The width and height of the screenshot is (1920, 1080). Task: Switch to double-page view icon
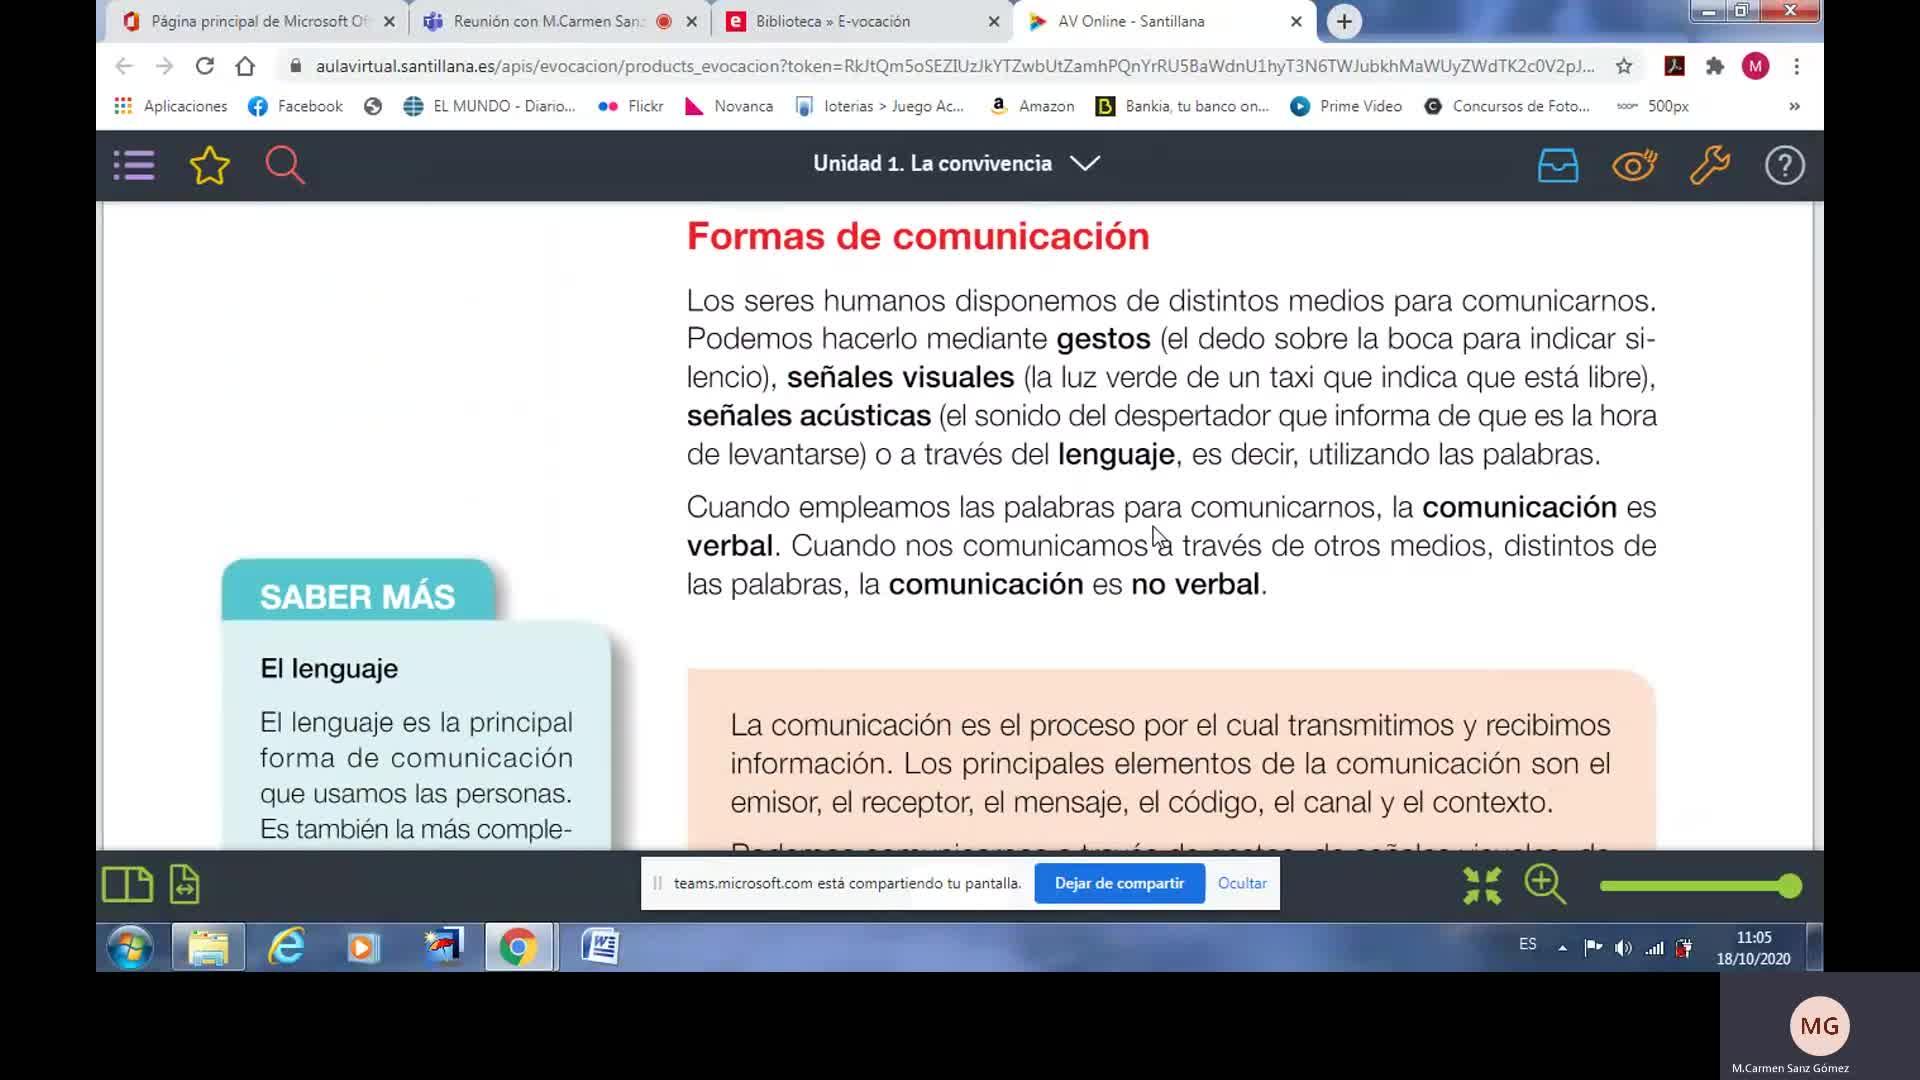[x=127, y=885]
